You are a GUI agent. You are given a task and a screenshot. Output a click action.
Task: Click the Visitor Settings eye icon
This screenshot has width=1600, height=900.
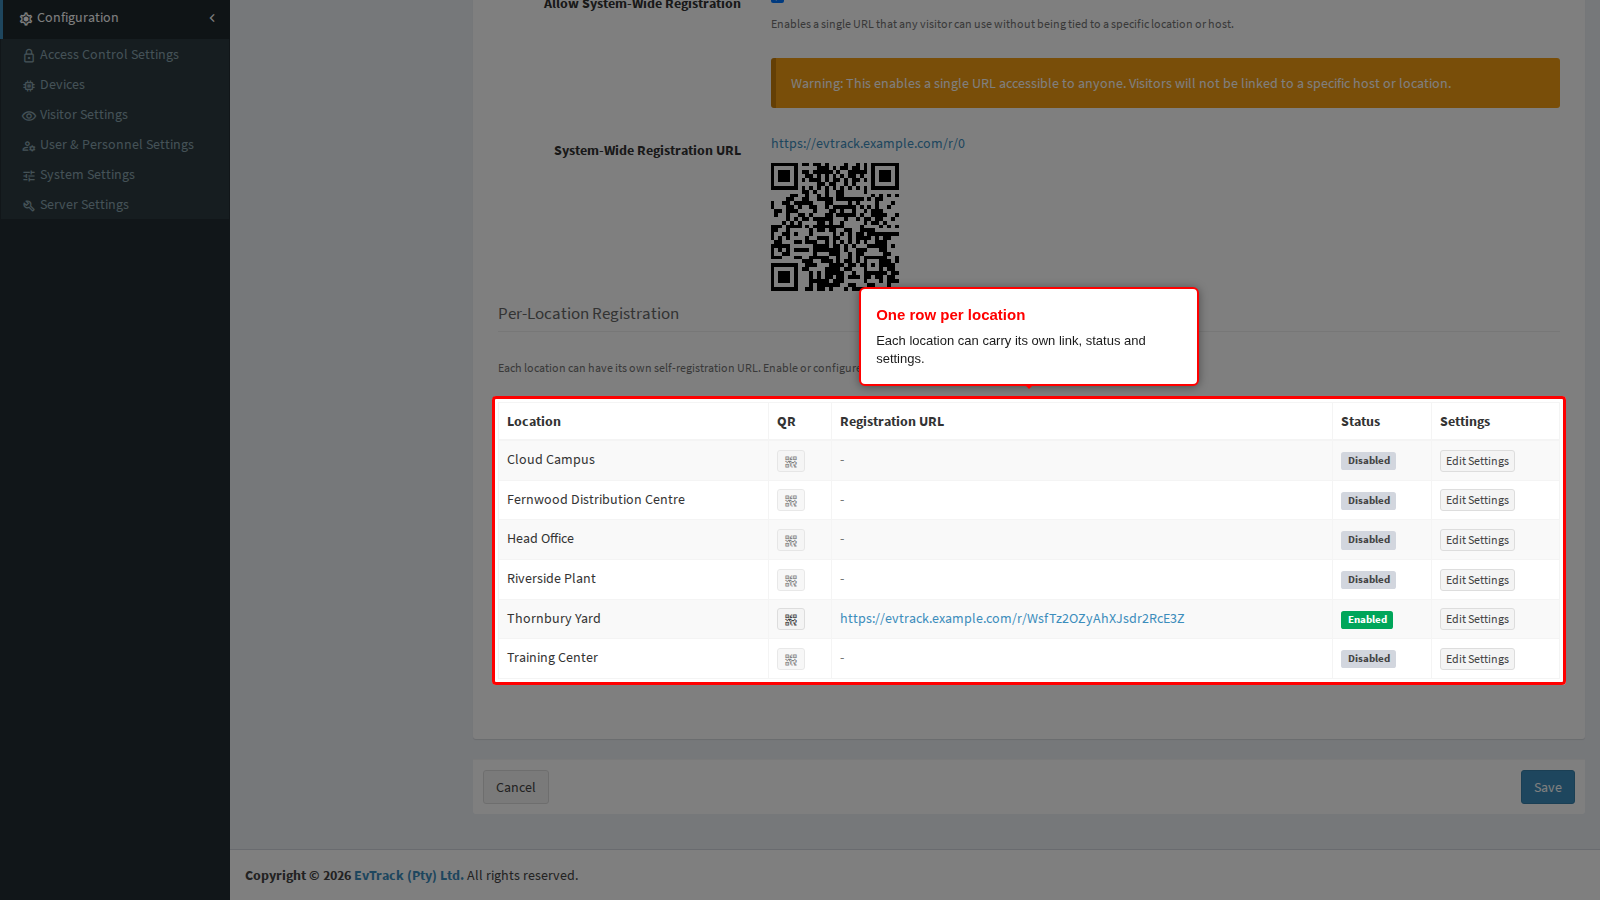click(29, 115)
